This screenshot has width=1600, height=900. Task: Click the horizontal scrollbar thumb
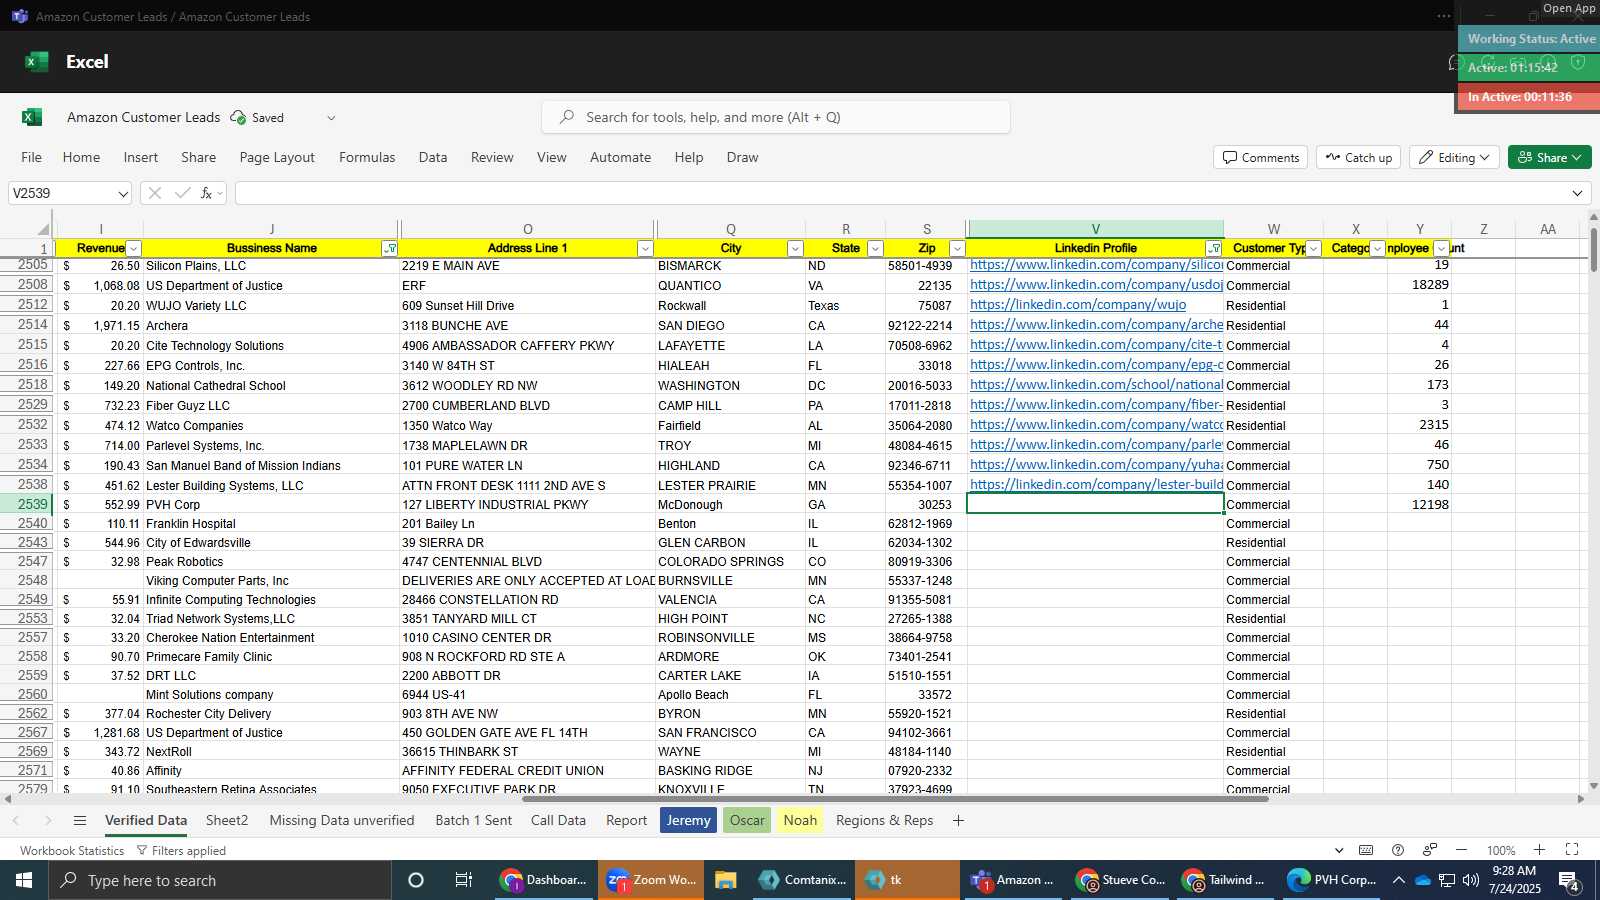click(895, 799)
